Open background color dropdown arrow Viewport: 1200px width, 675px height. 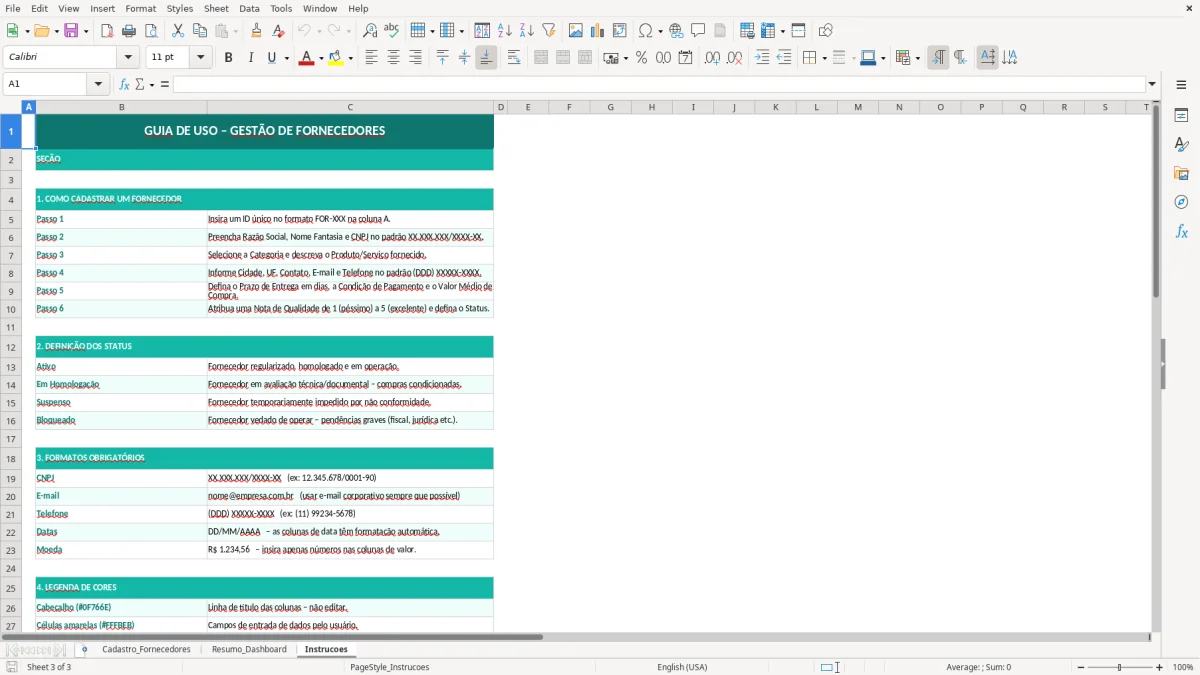(x=350, y=58)
